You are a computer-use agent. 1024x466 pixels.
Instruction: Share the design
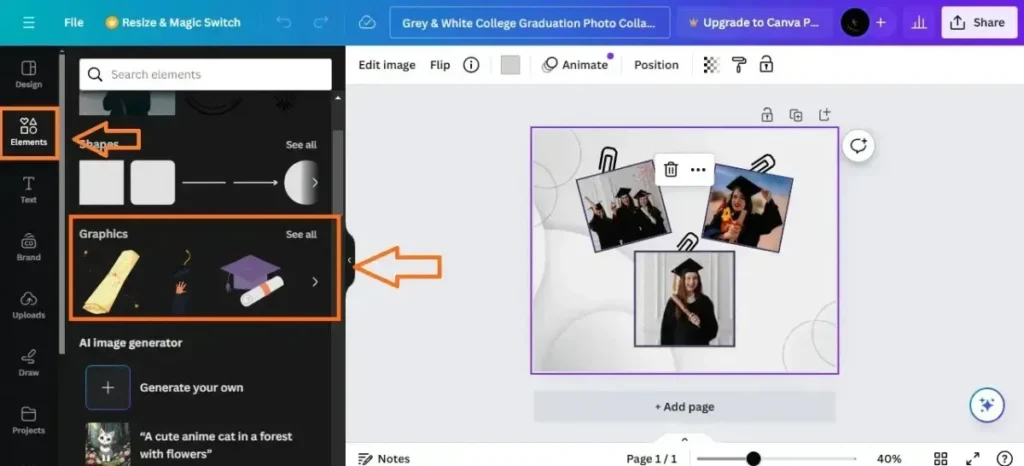(978, 23)
